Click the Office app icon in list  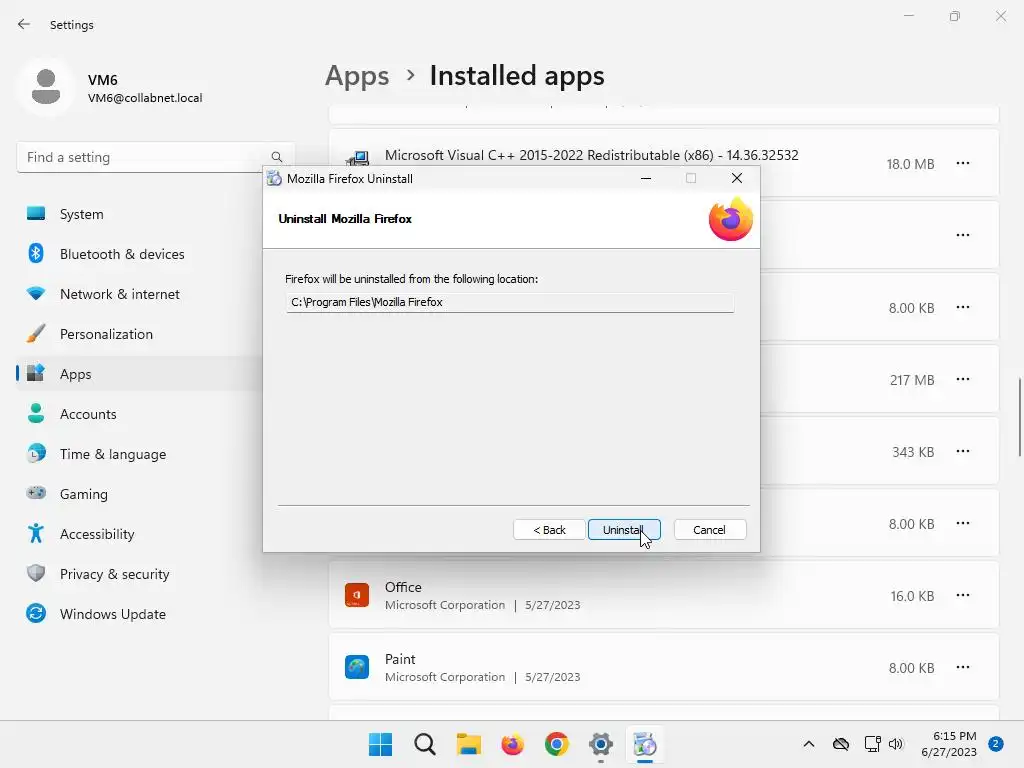[357, 596]
